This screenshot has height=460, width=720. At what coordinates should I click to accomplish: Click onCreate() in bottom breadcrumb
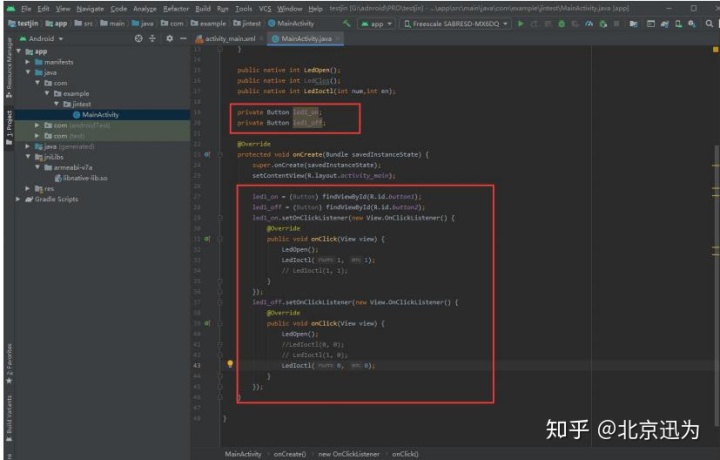[x=290, y=454]
